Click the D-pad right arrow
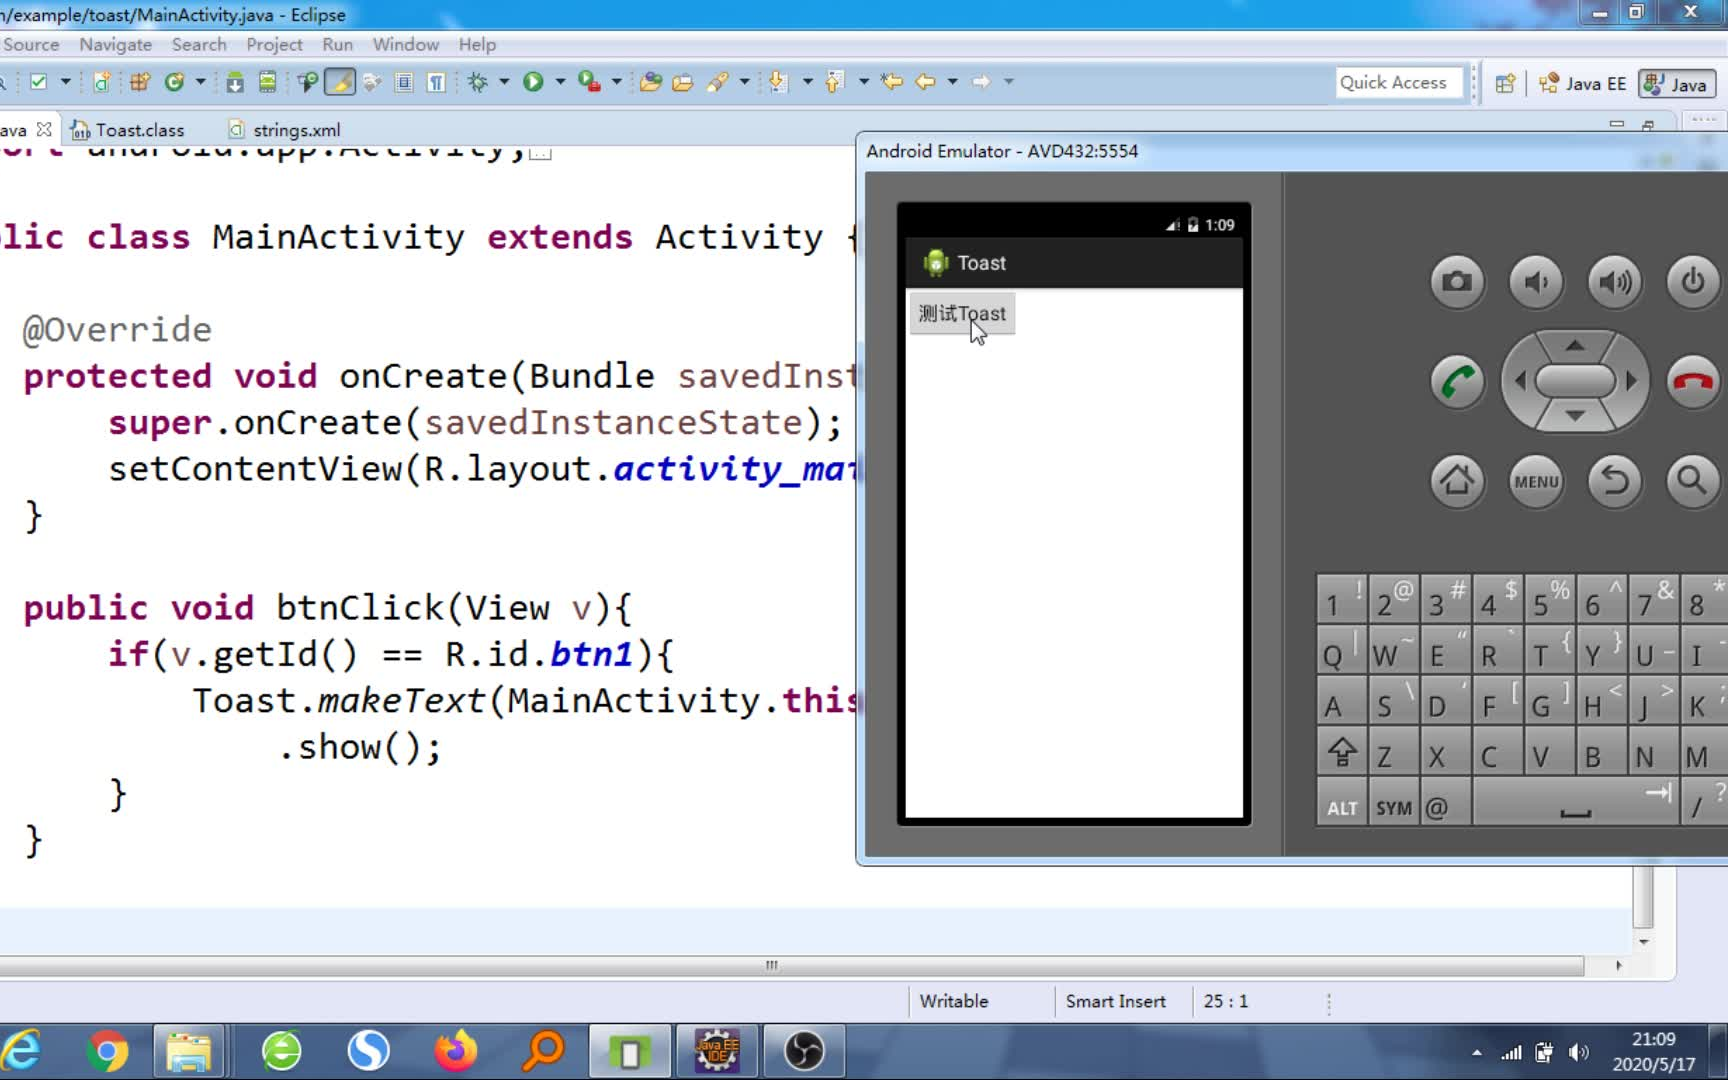 [1631, 381]
